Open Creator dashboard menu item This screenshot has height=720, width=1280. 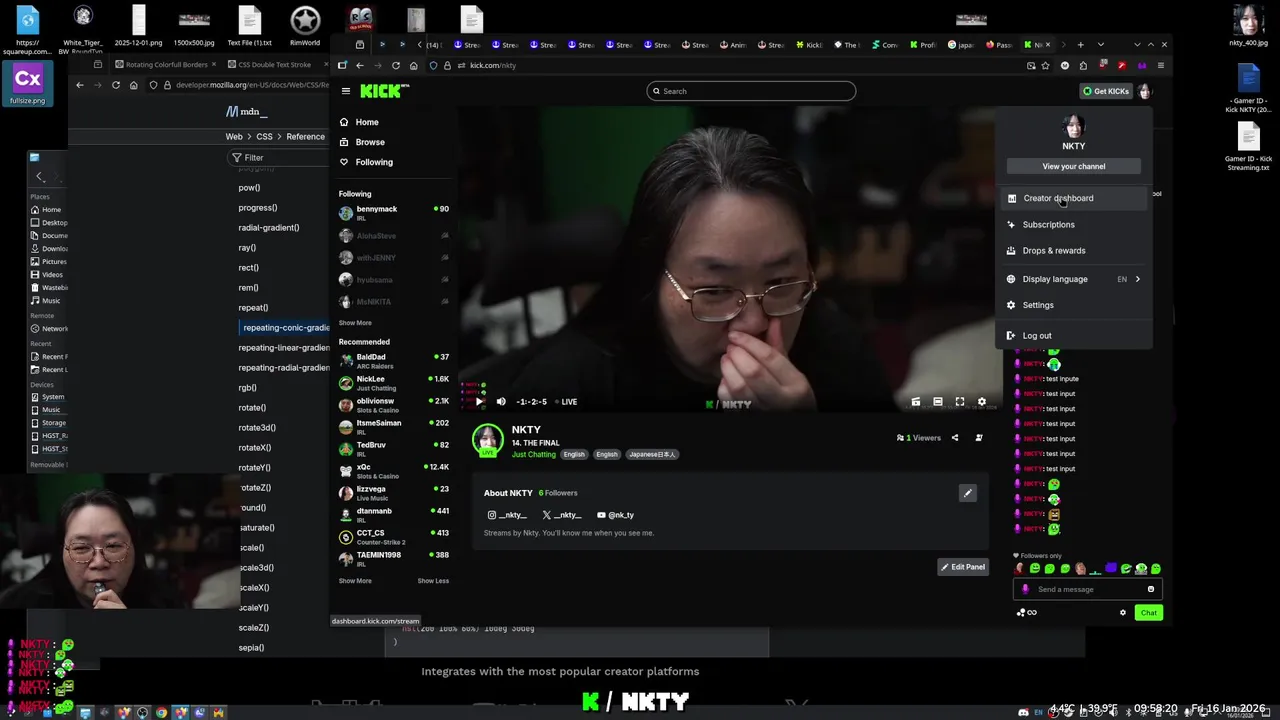pos(1073,198)
